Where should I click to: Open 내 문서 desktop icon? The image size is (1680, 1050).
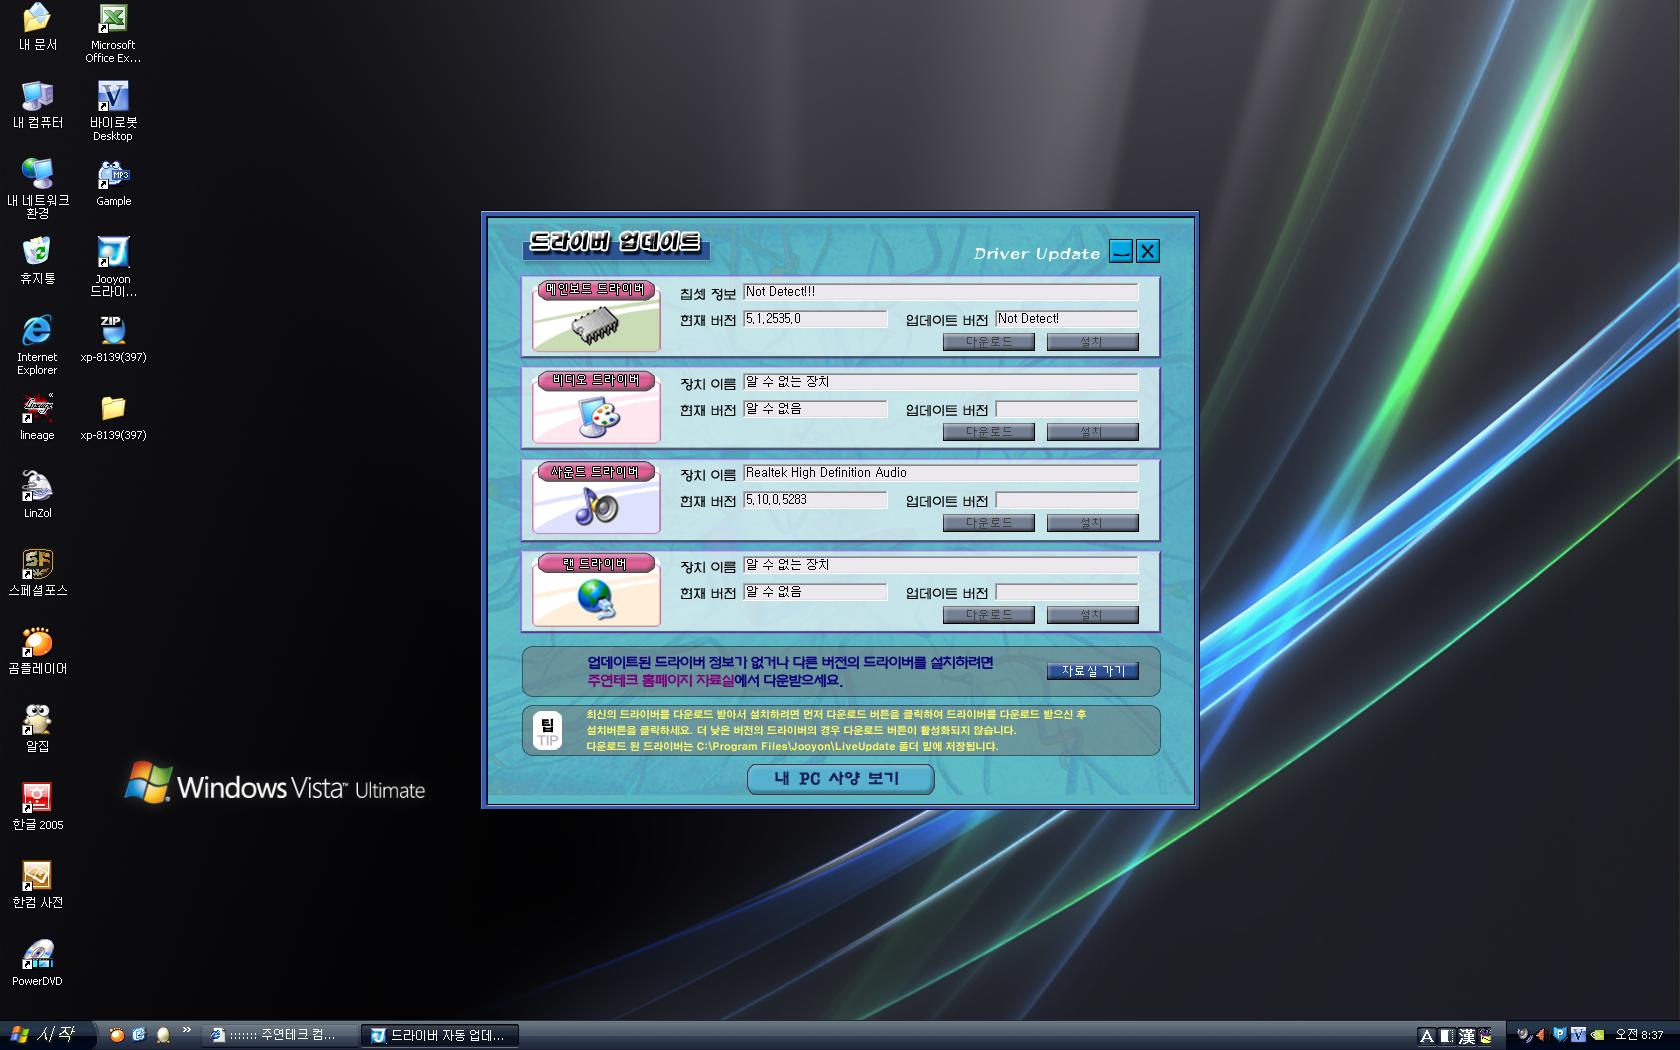click(37, 27)
